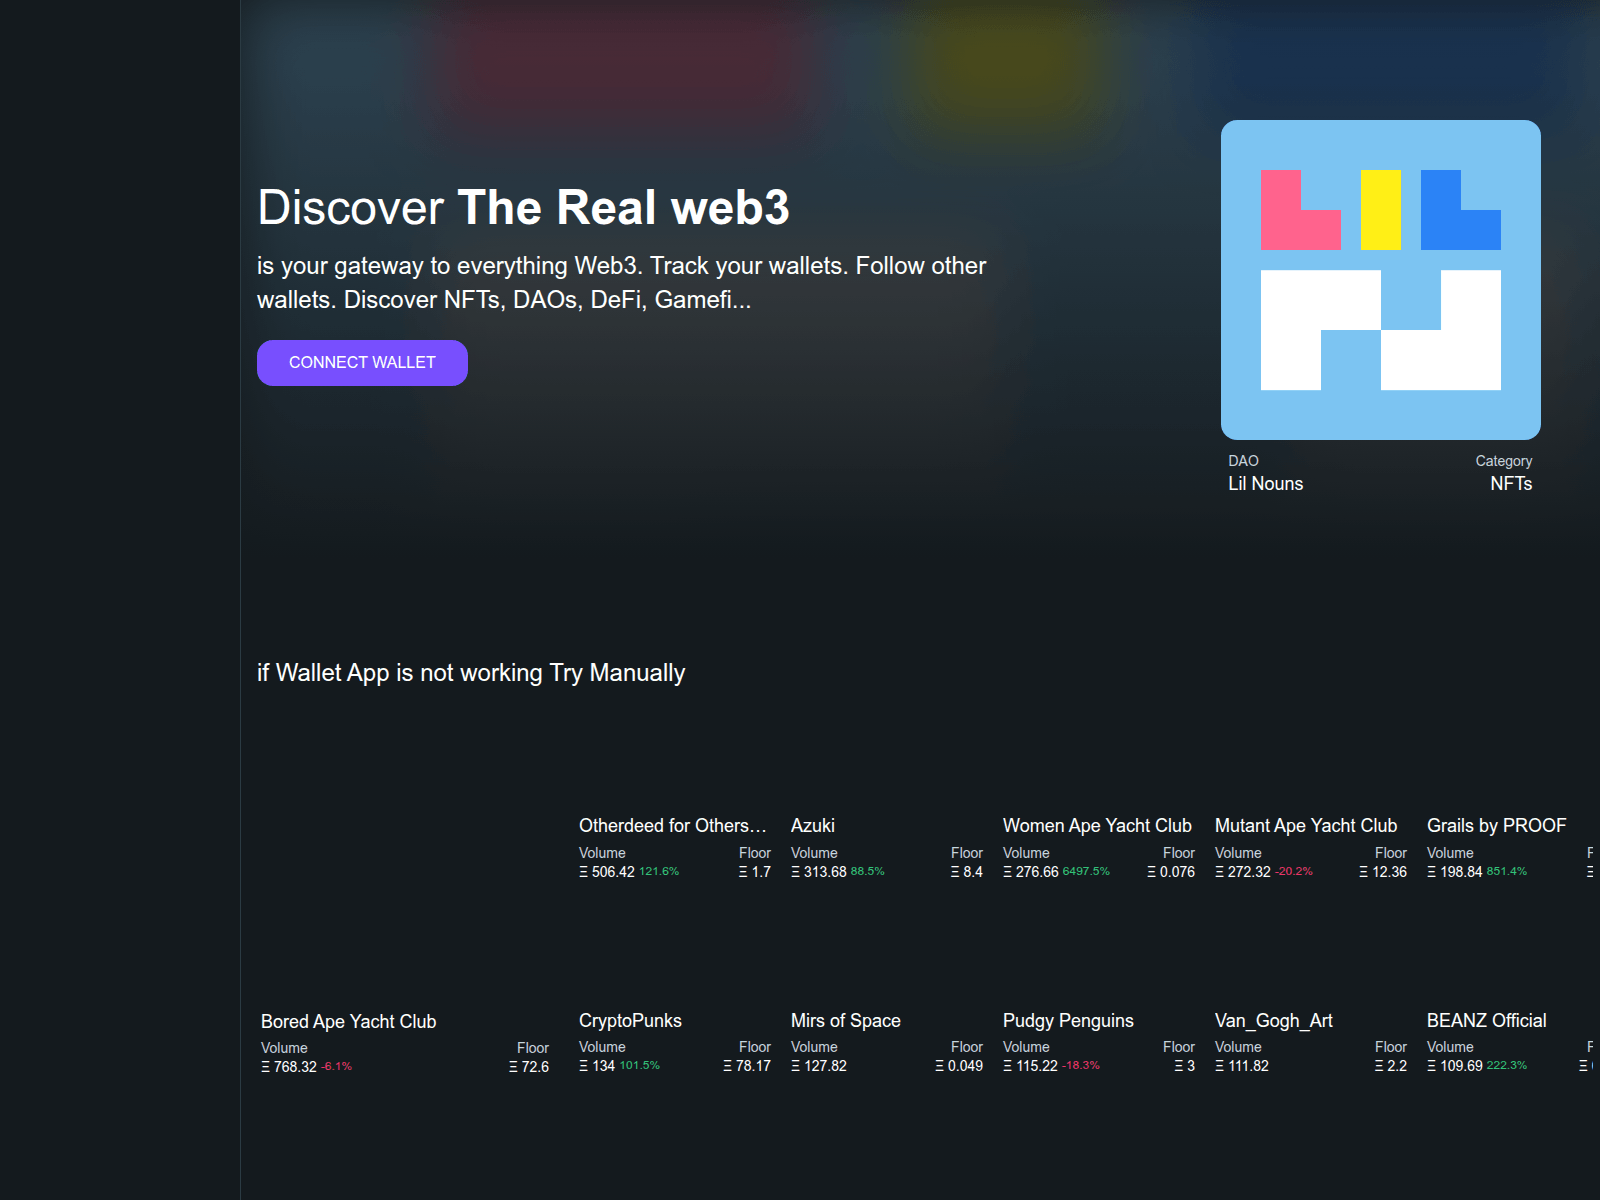Click the Lil Nouns DAO name
Screen dimensions: 1600x1200
(x=1265, y=484)
